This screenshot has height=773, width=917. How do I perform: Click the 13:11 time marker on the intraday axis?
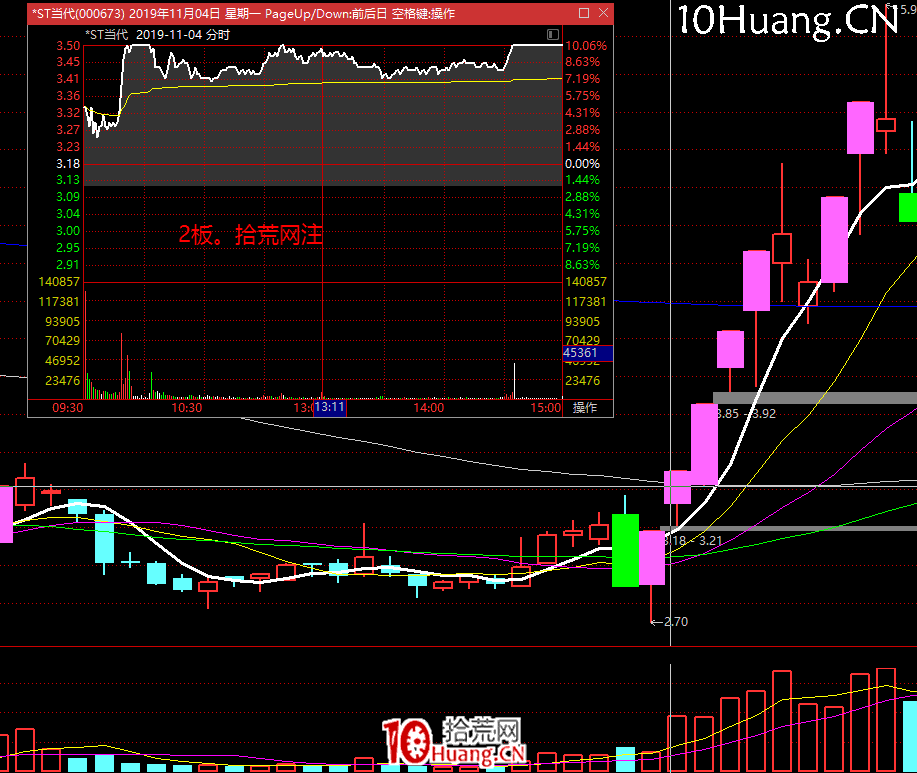click(x=330, y=407)
